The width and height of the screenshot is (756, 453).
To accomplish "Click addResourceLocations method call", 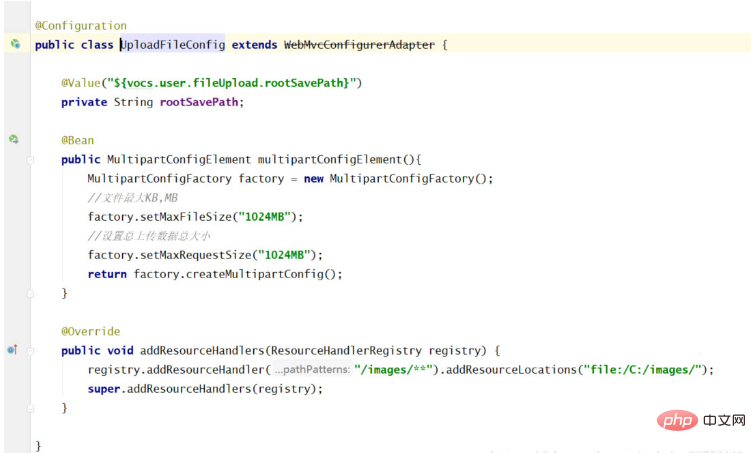I will [511, 370].
